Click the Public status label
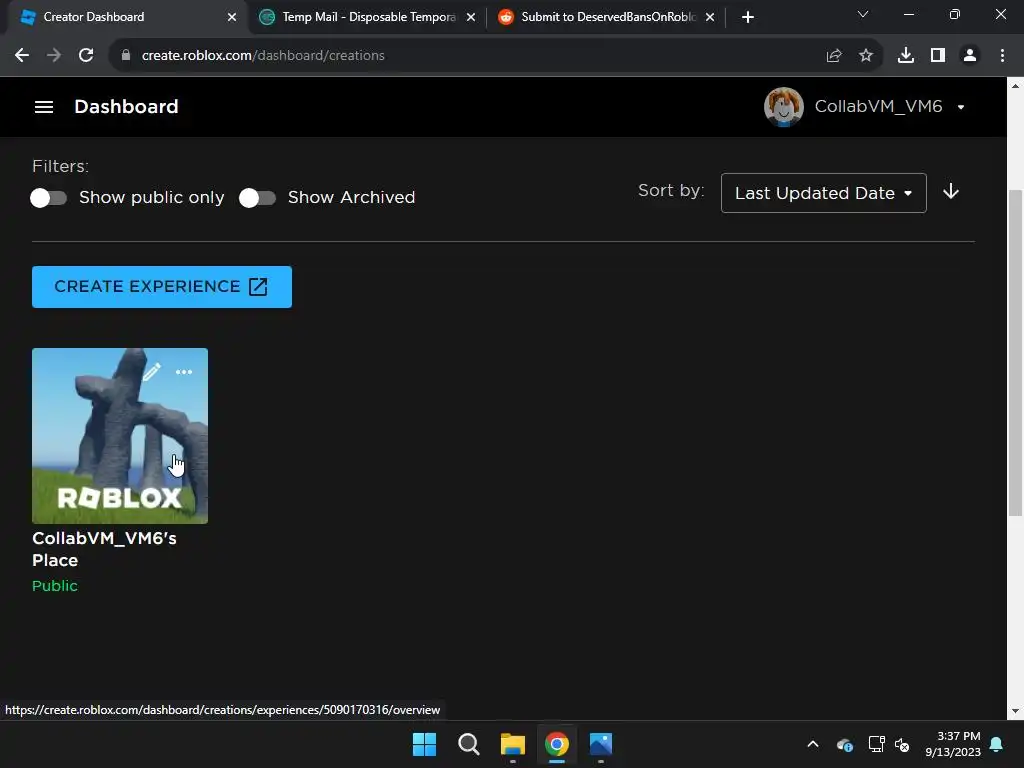Viewport: 1024px width, 768px height. [55, 586]
